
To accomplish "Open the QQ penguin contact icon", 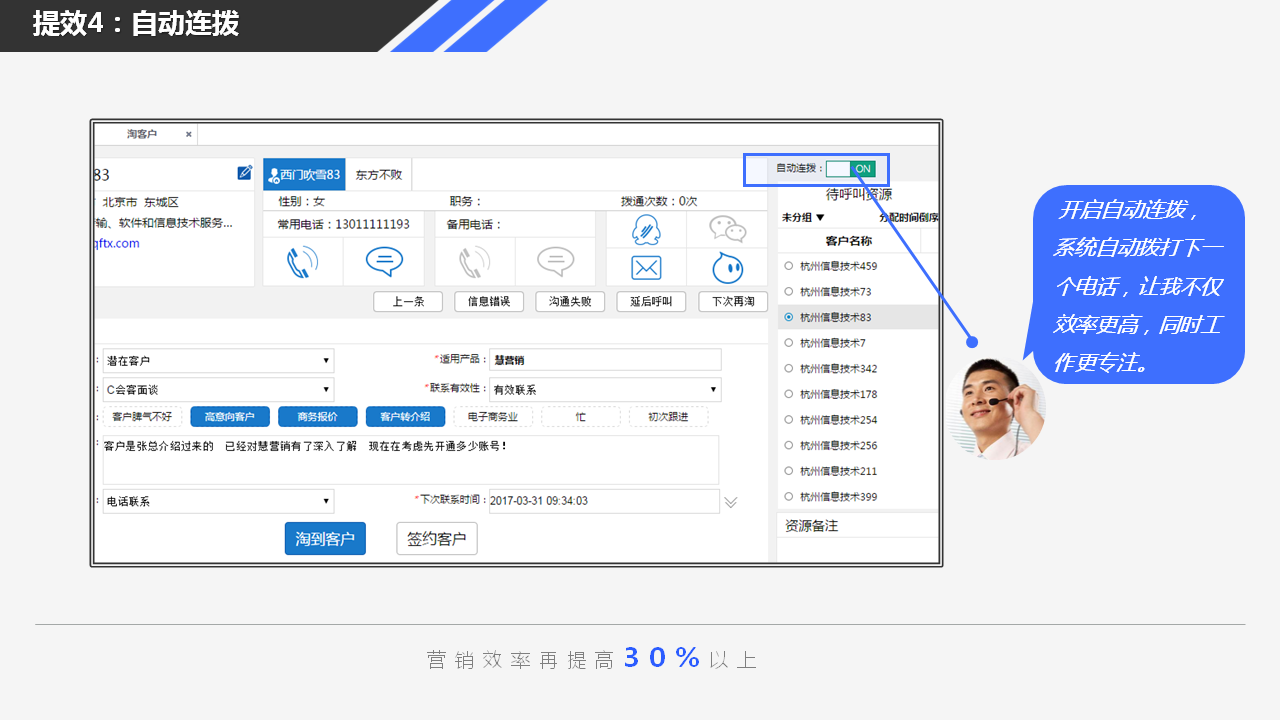I will [646, 230].
